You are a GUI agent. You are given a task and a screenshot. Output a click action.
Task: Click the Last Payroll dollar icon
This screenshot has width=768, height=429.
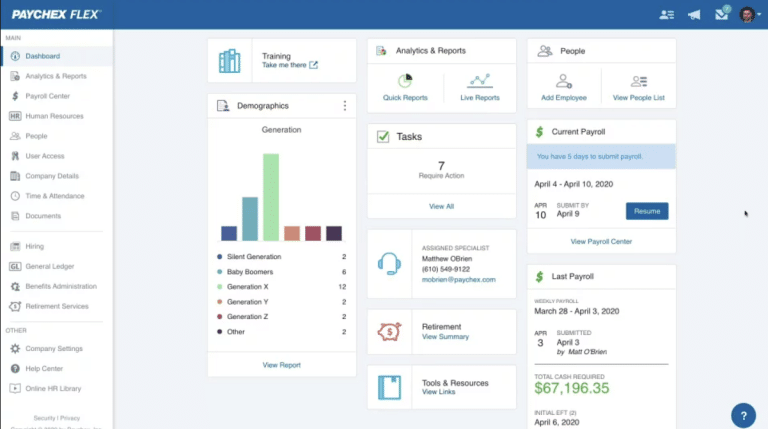point(539,277)
